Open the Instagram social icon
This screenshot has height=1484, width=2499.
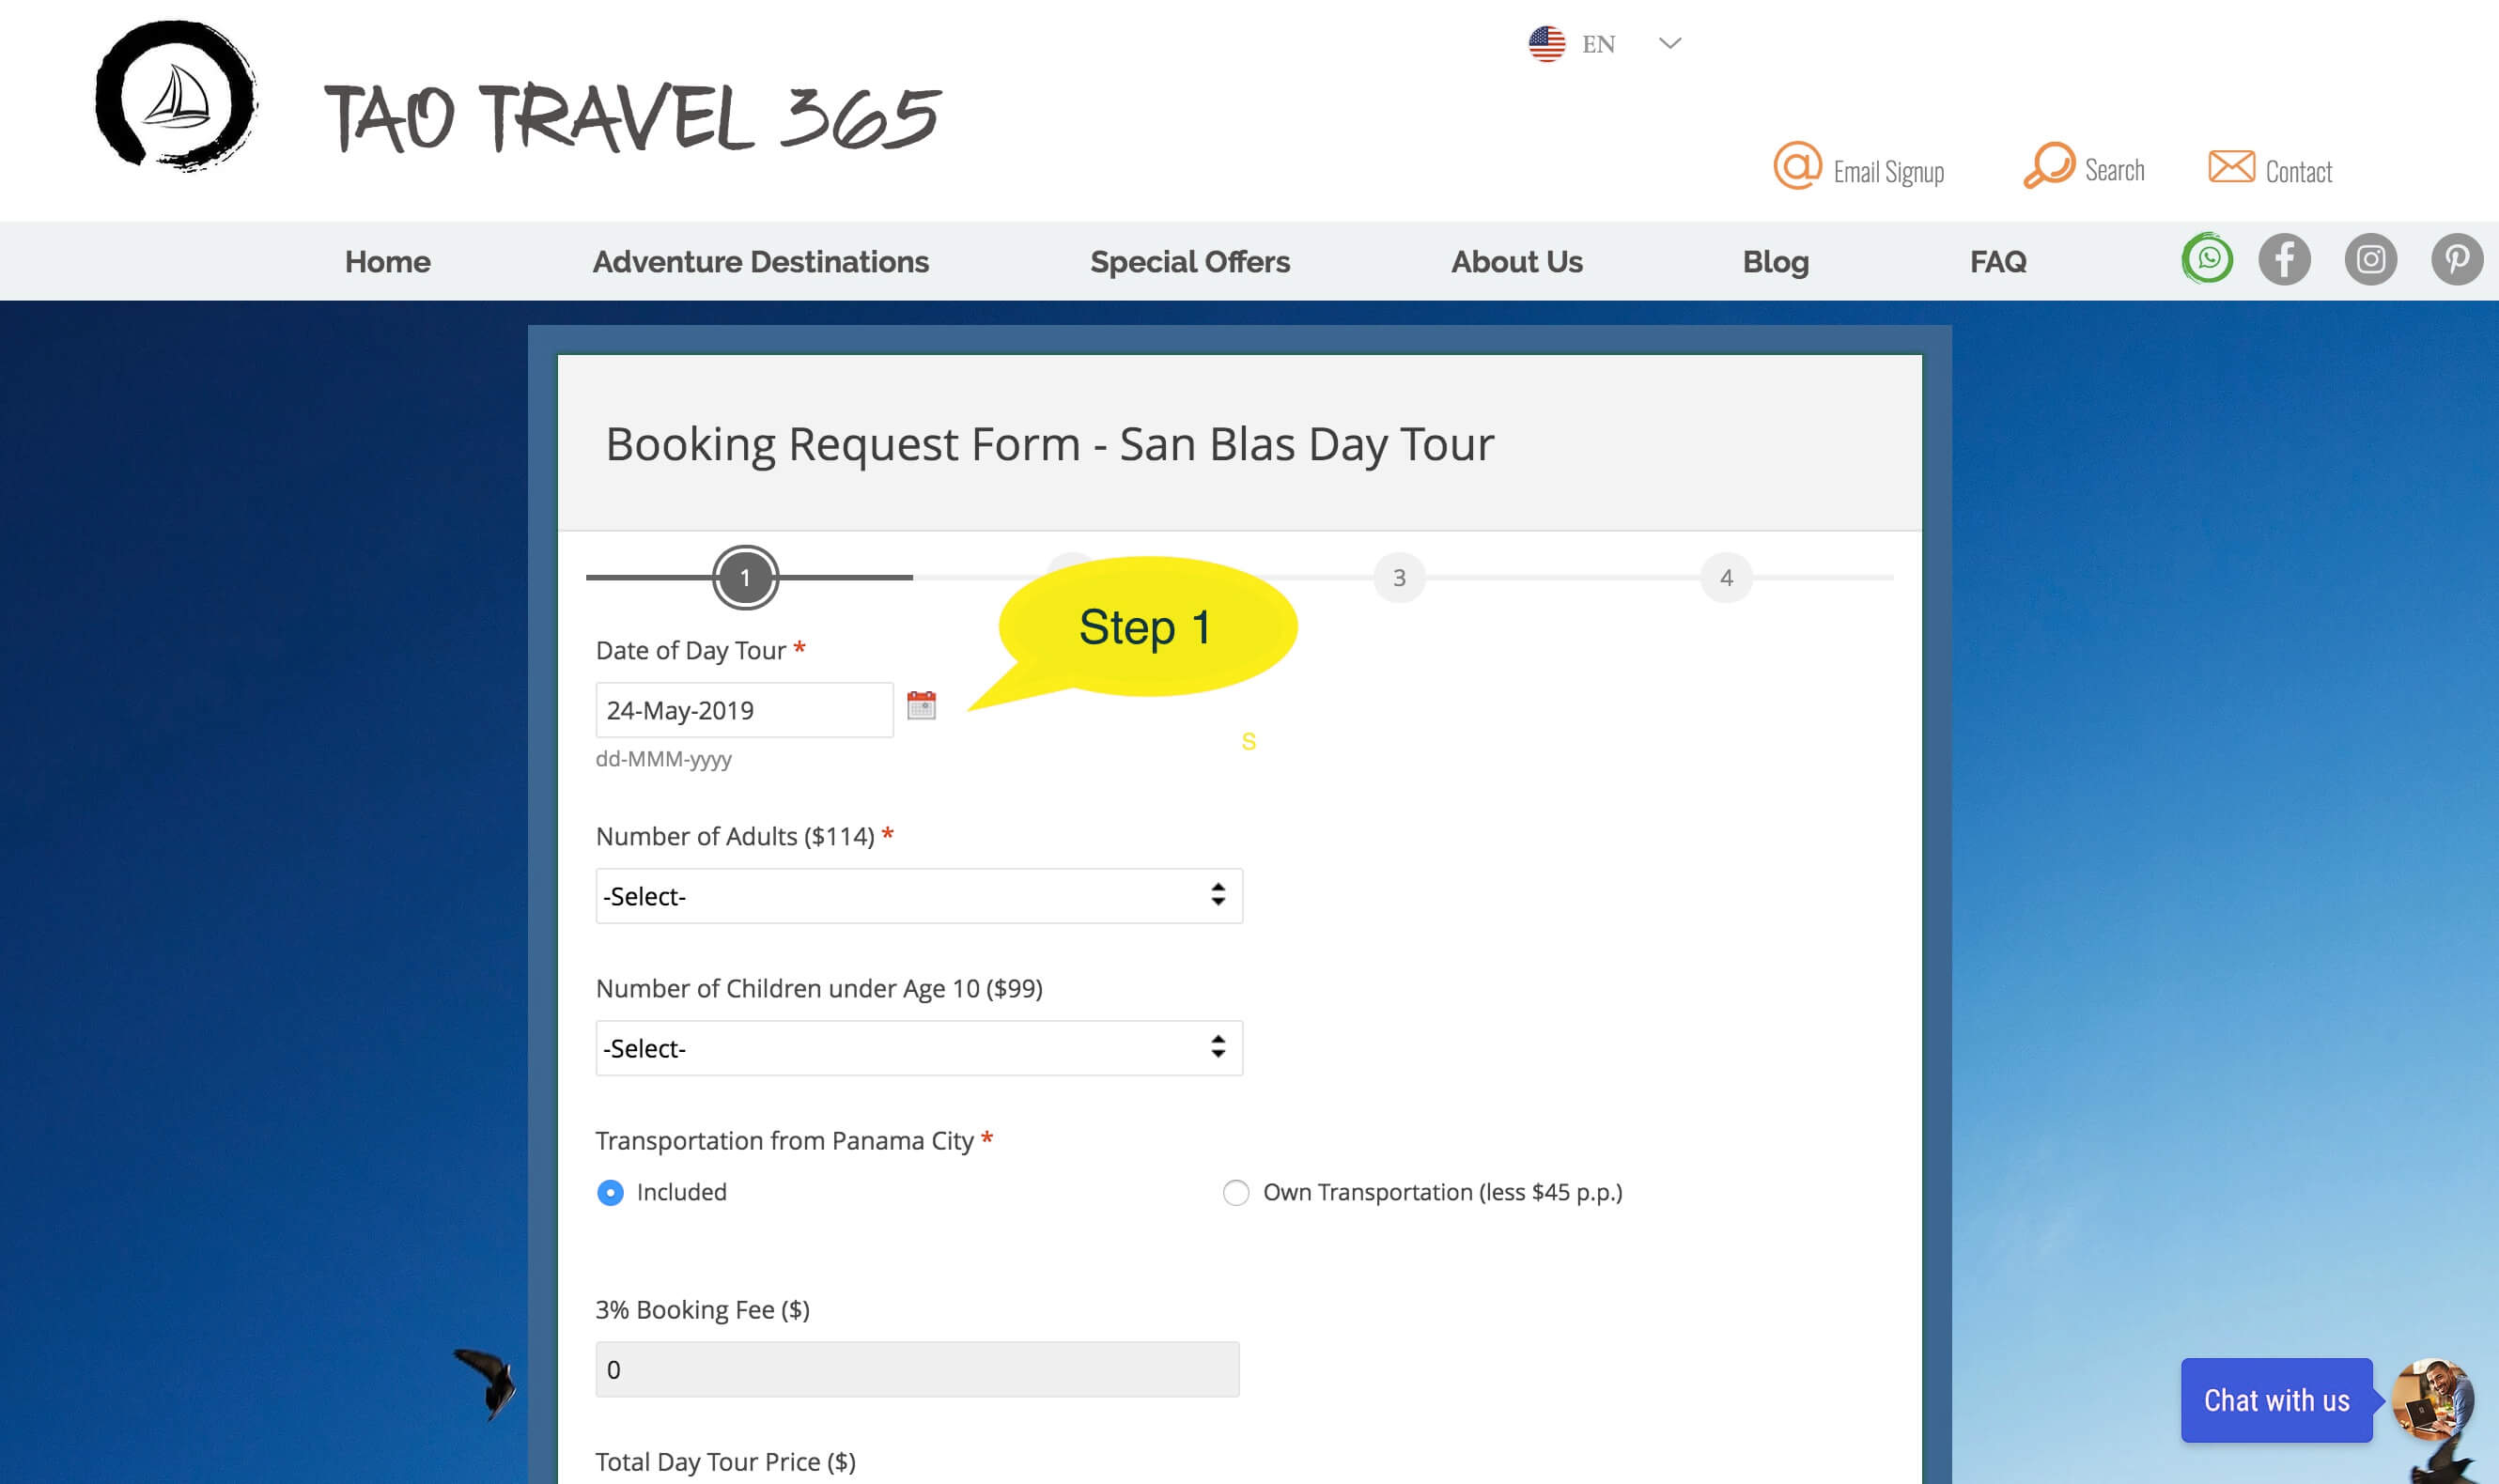pyautogui.click(x=2370, y=260)
